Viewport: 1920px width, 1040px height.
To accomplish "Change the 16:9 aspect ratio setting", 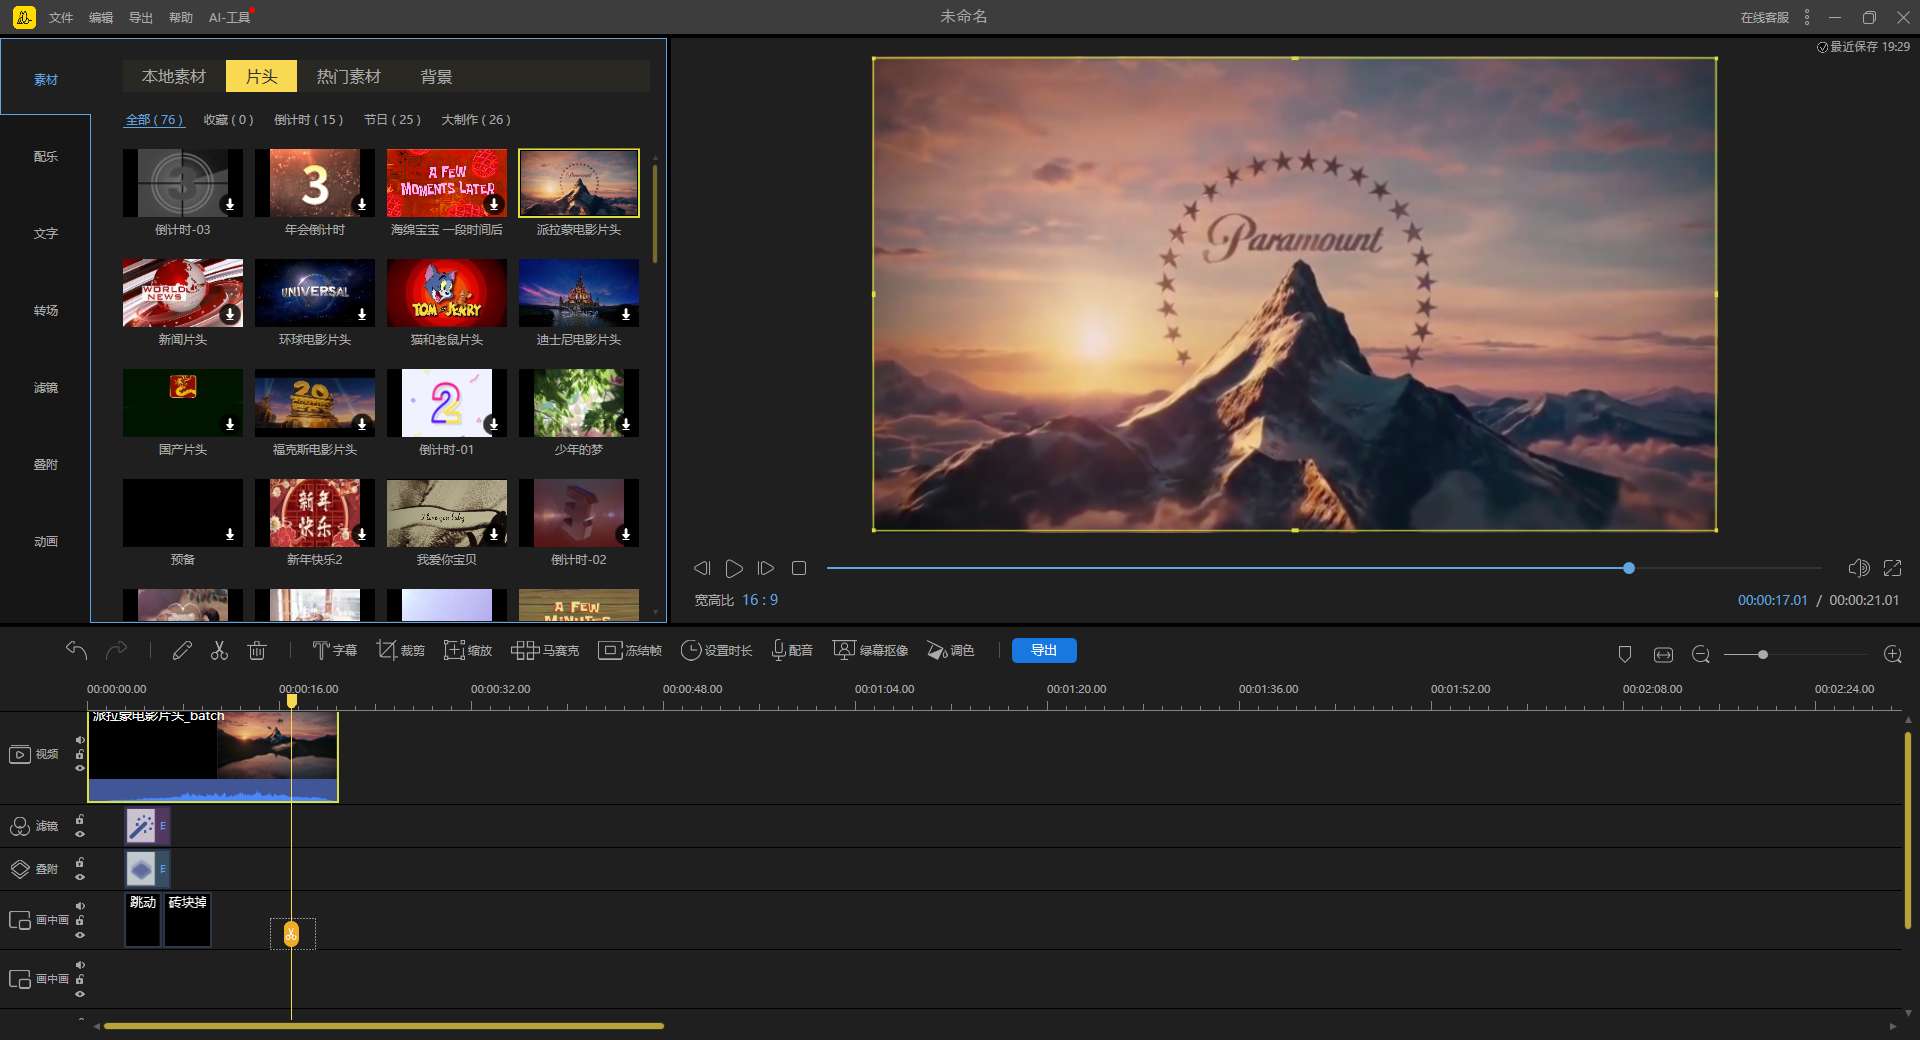I will [759, 600].
